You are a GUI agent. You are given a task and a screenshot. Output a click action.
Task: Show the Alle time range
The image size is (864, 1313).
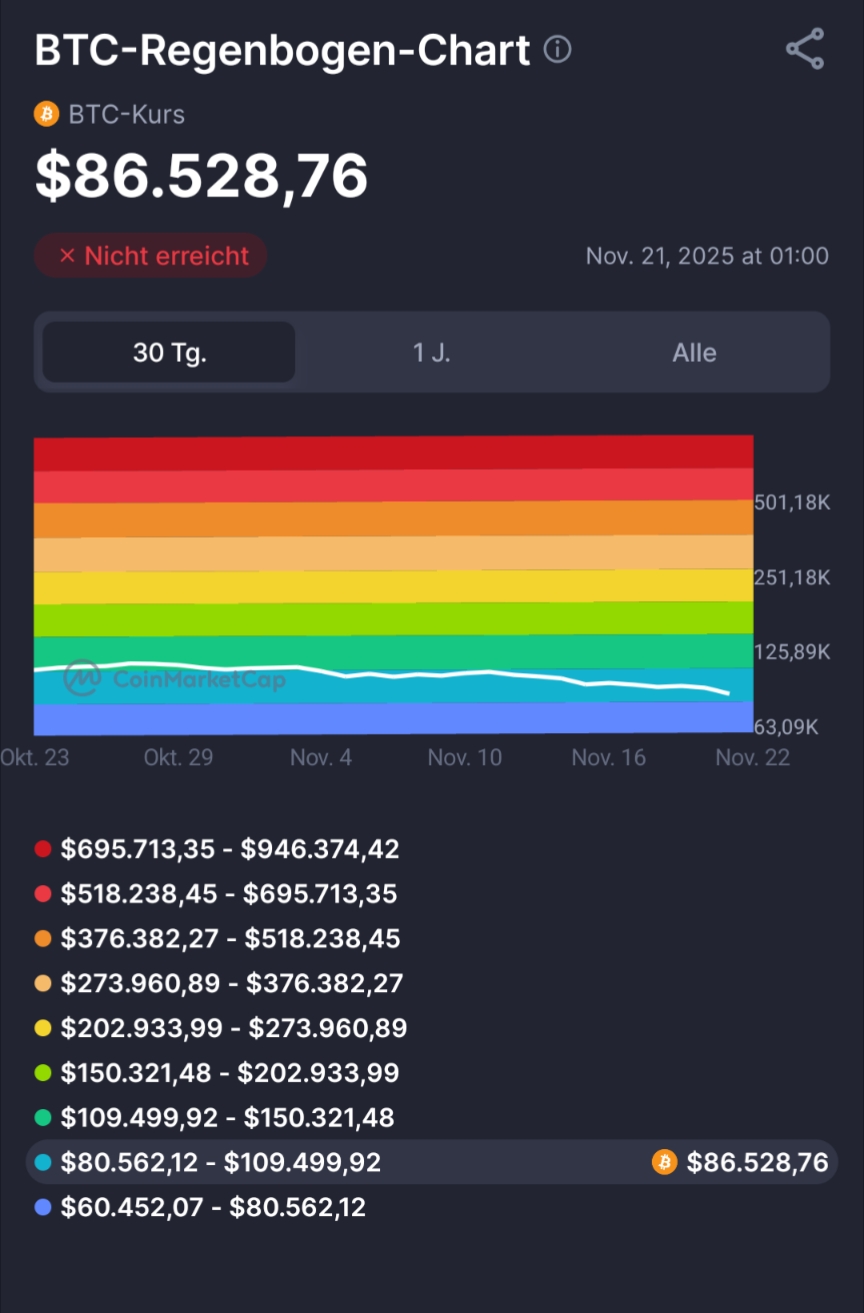pyautogui.click(x=694, y=352)
